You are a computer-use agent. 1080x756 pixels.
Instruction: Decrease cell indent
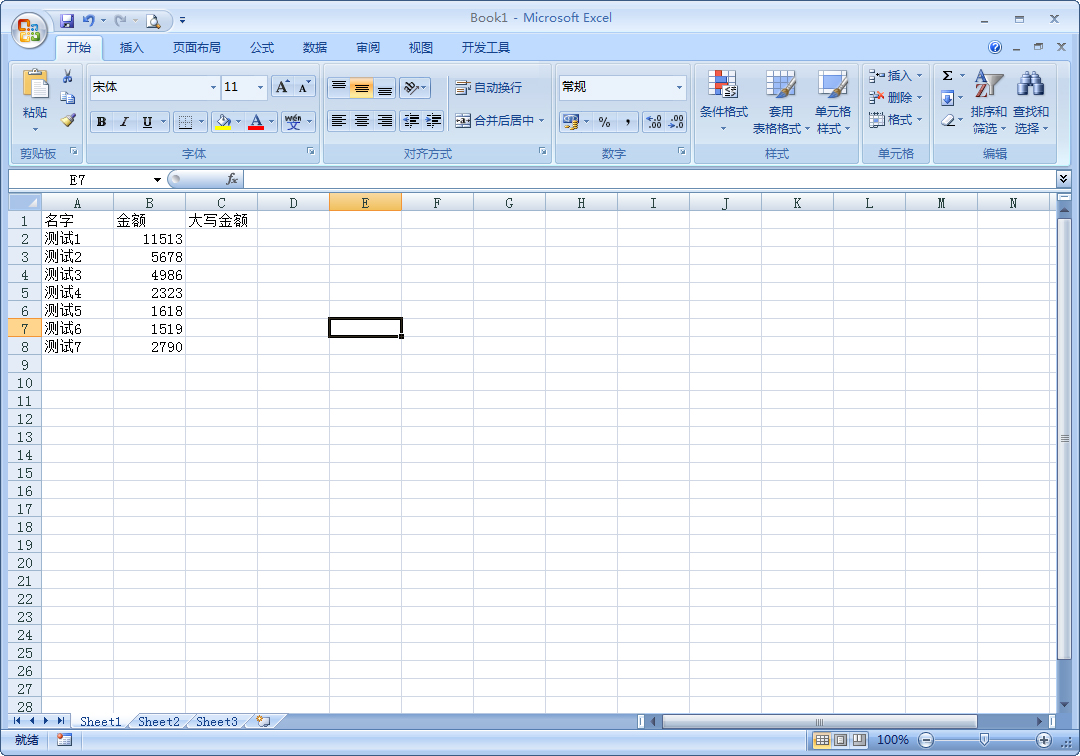click(x=411, y=120)
